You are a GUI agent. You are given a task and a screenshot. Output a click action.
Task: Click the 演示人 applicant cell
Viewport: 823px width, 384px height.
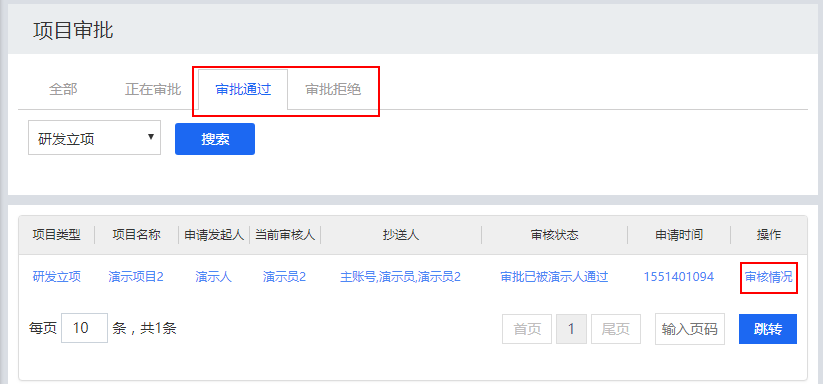(x=214, y=277)
